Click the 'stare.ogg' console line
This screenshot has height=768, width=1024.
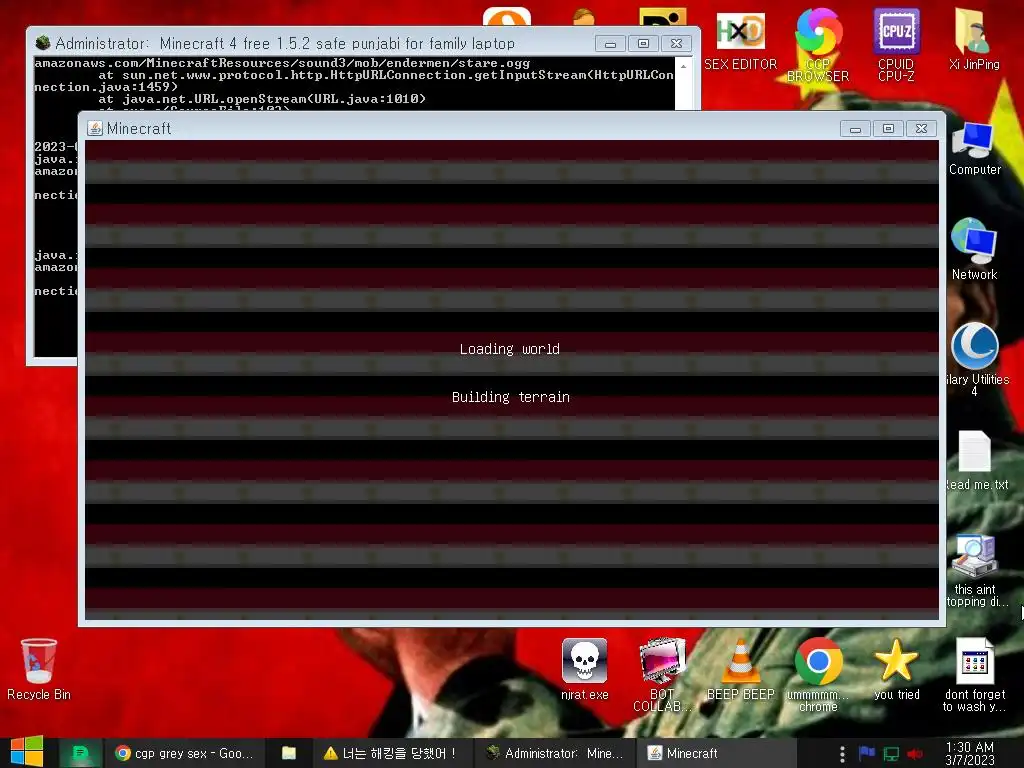click(282, 63)
